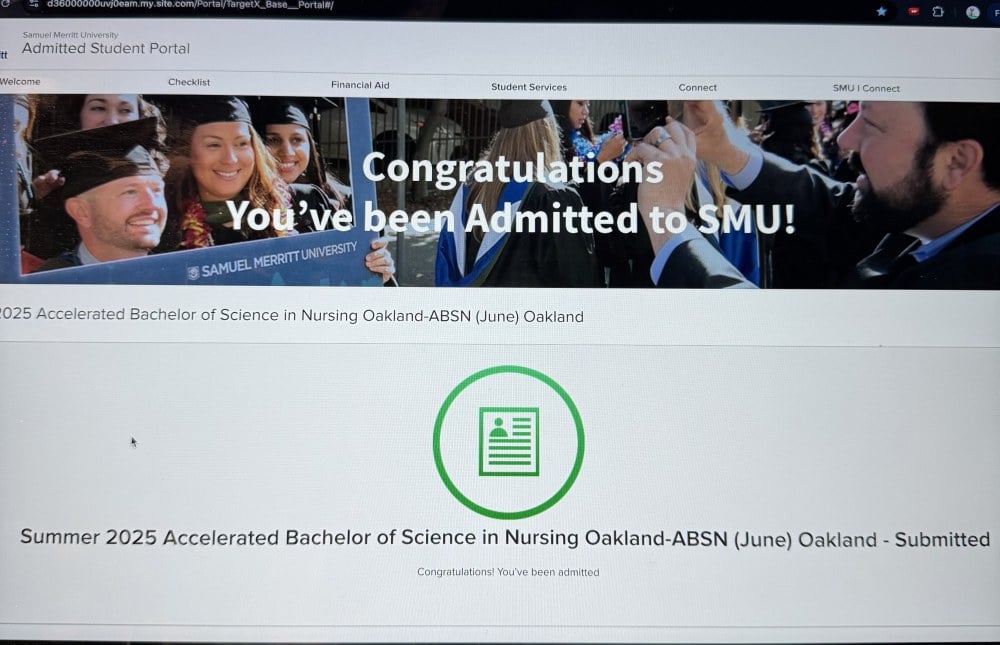Open the Welcome tab
Image resolution: width=1000 pixels, height=645 pixels.
20,81
